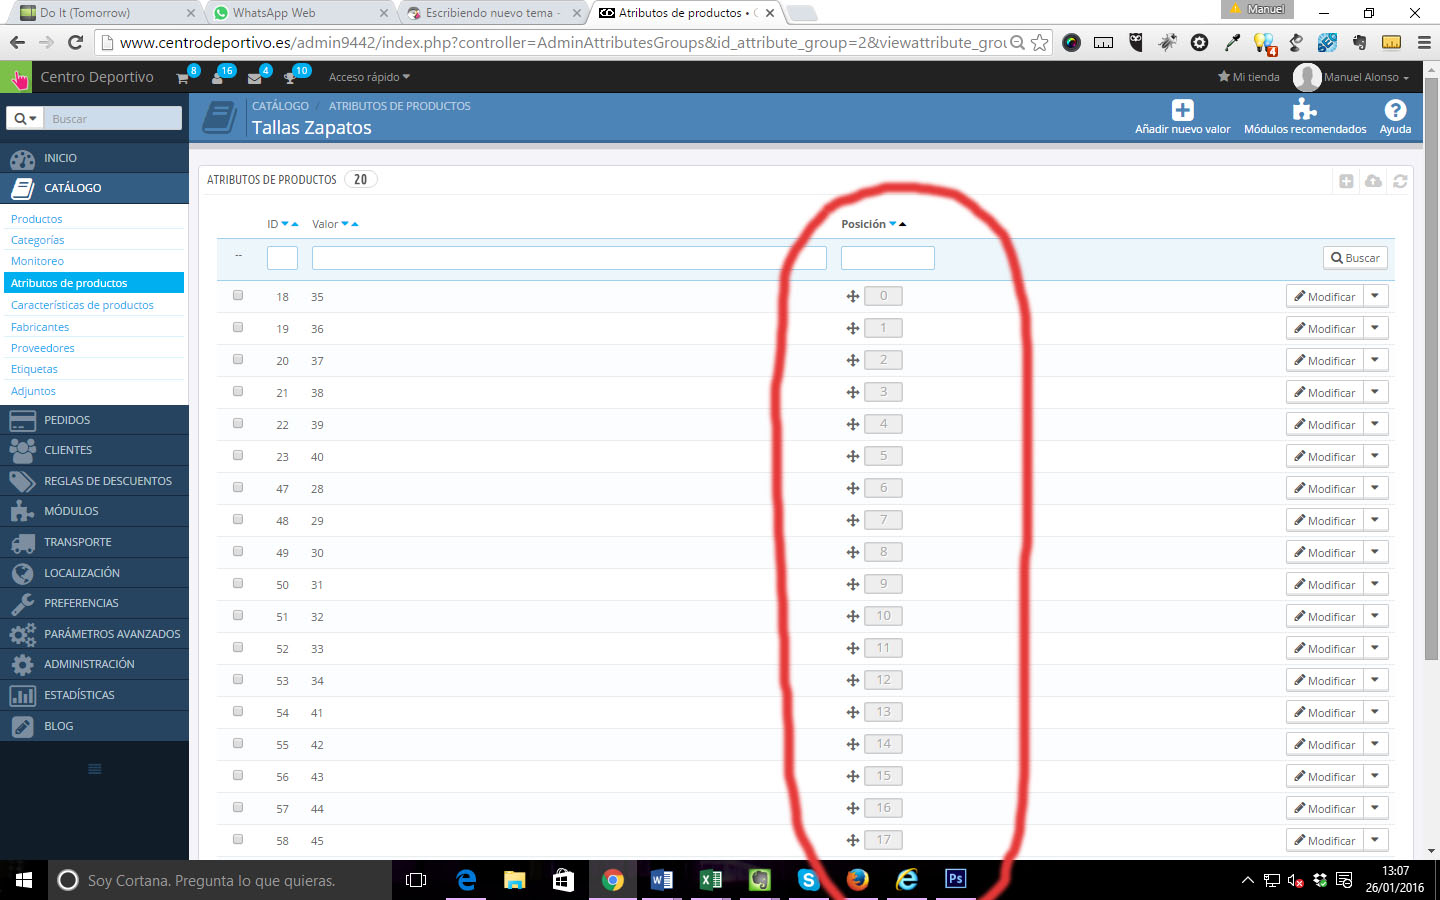Open Excel from the taskbar
Image resolution: width=1440 pixels, height=900 pixels.
tap(710, 880)
